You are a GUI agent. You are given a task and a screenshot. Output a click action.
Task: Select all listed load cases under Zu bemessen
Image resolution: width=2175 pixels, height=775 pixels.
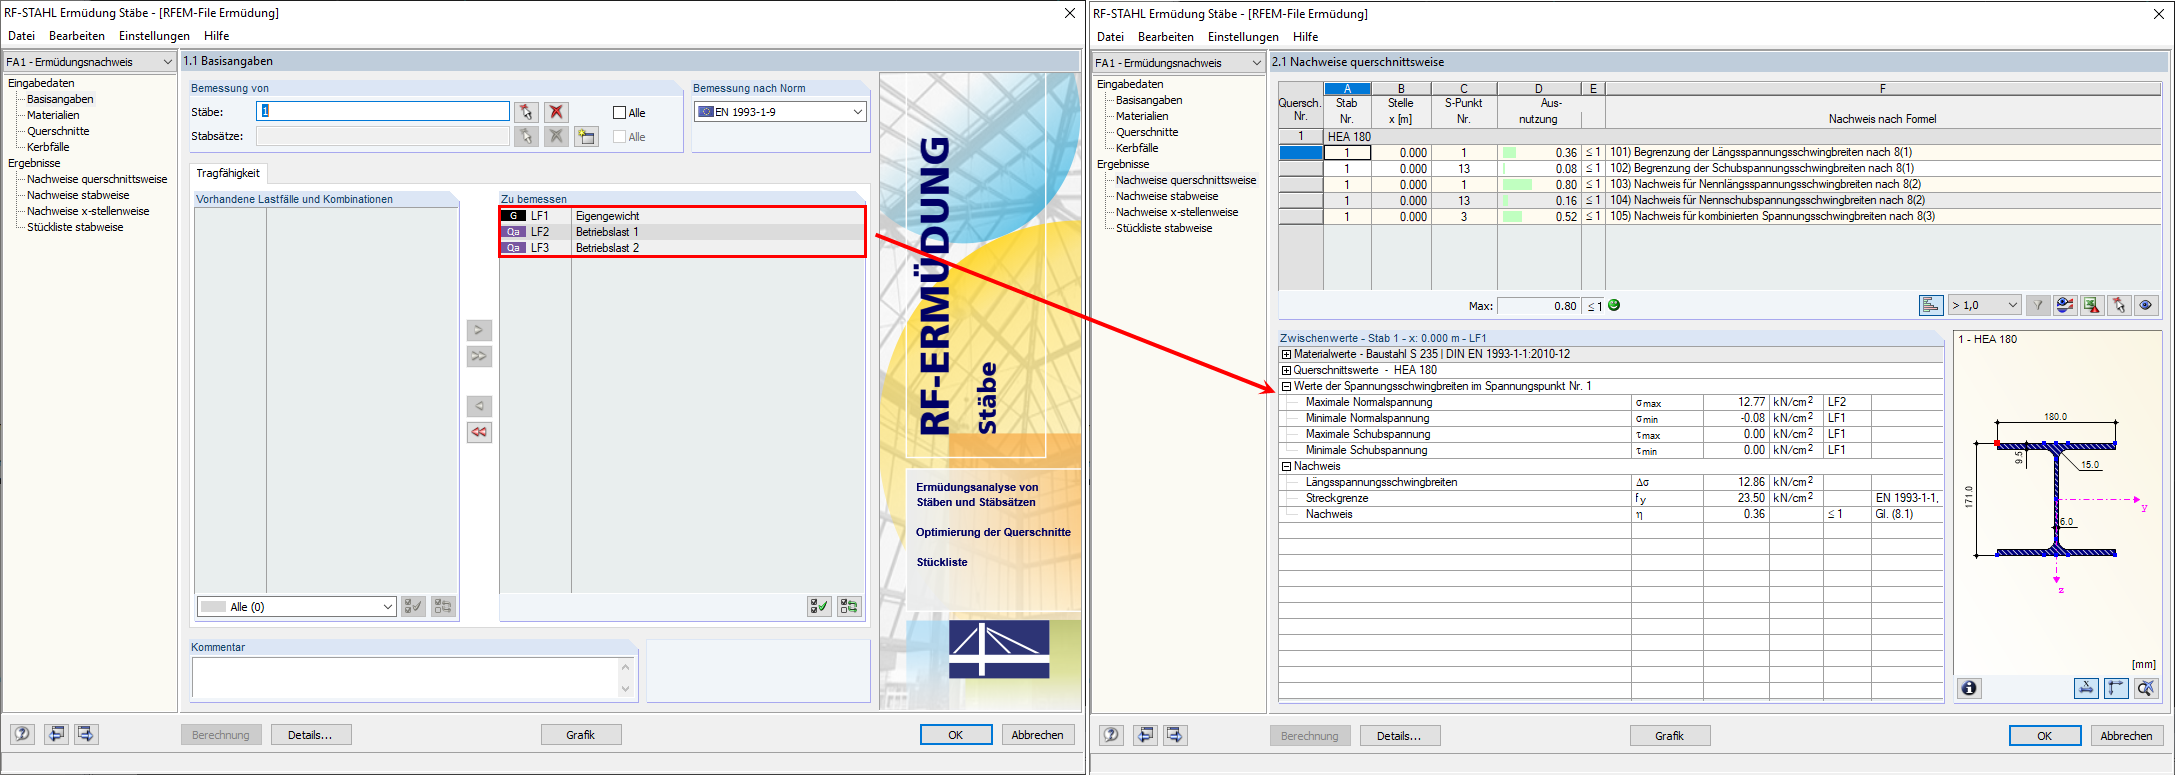point(819,606)
